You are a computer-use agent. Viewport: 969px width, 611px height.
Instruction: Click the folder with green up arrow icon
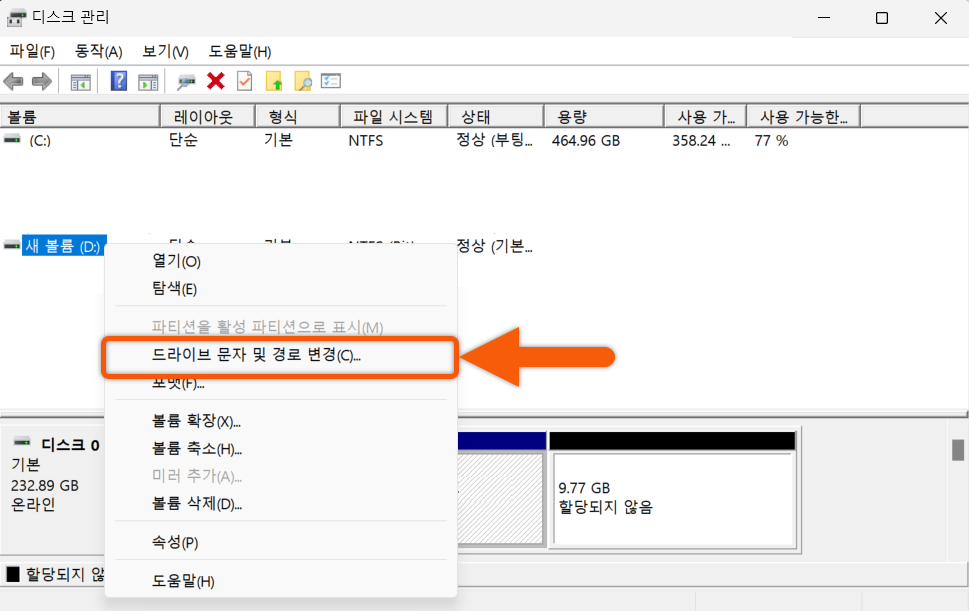pyautogui.click(x=276, y=81)
